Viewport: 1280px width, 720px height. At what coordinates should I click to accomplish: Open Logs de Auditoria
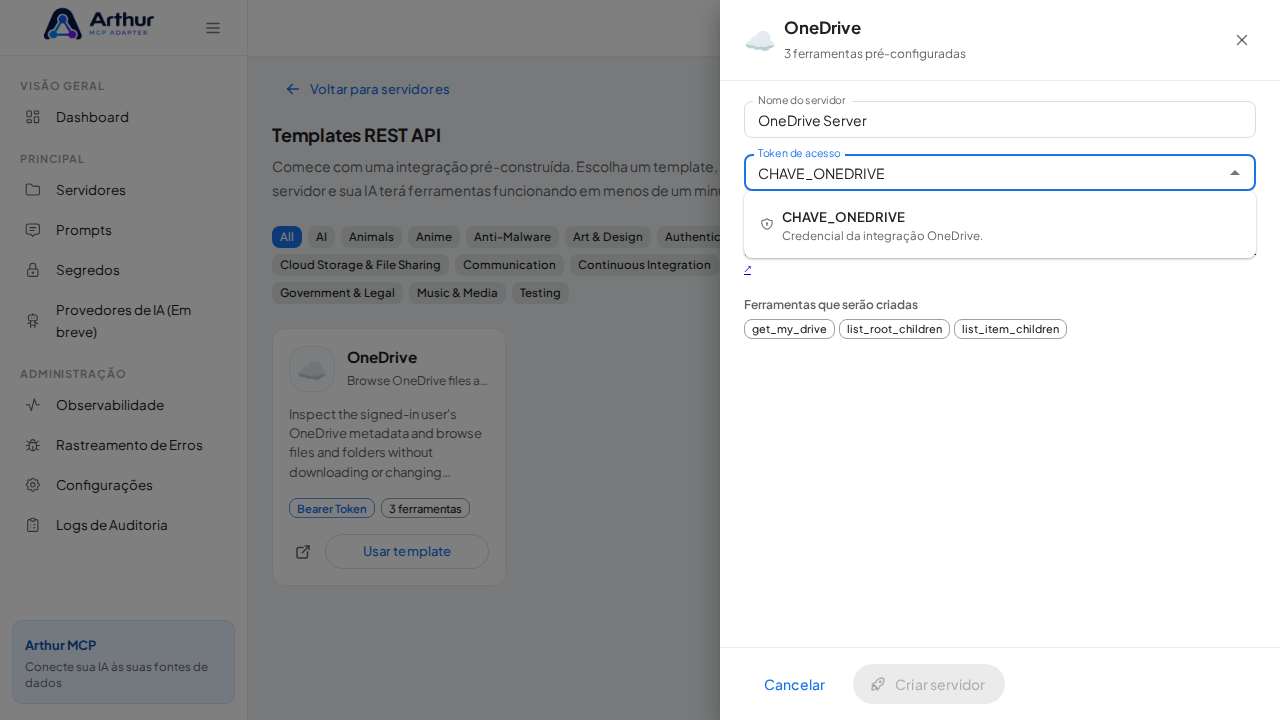(x=124, y=525)
